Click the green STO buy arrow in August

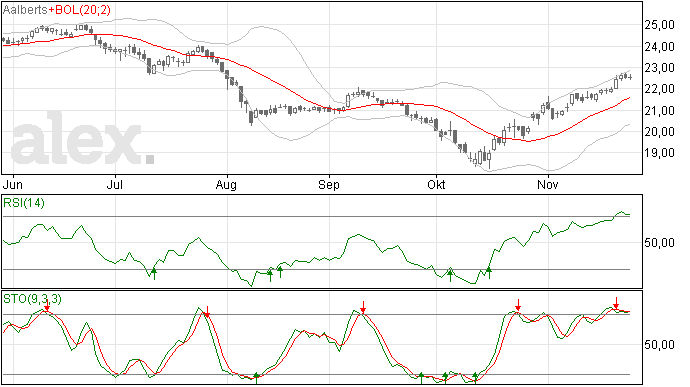(x=257, y=378)
